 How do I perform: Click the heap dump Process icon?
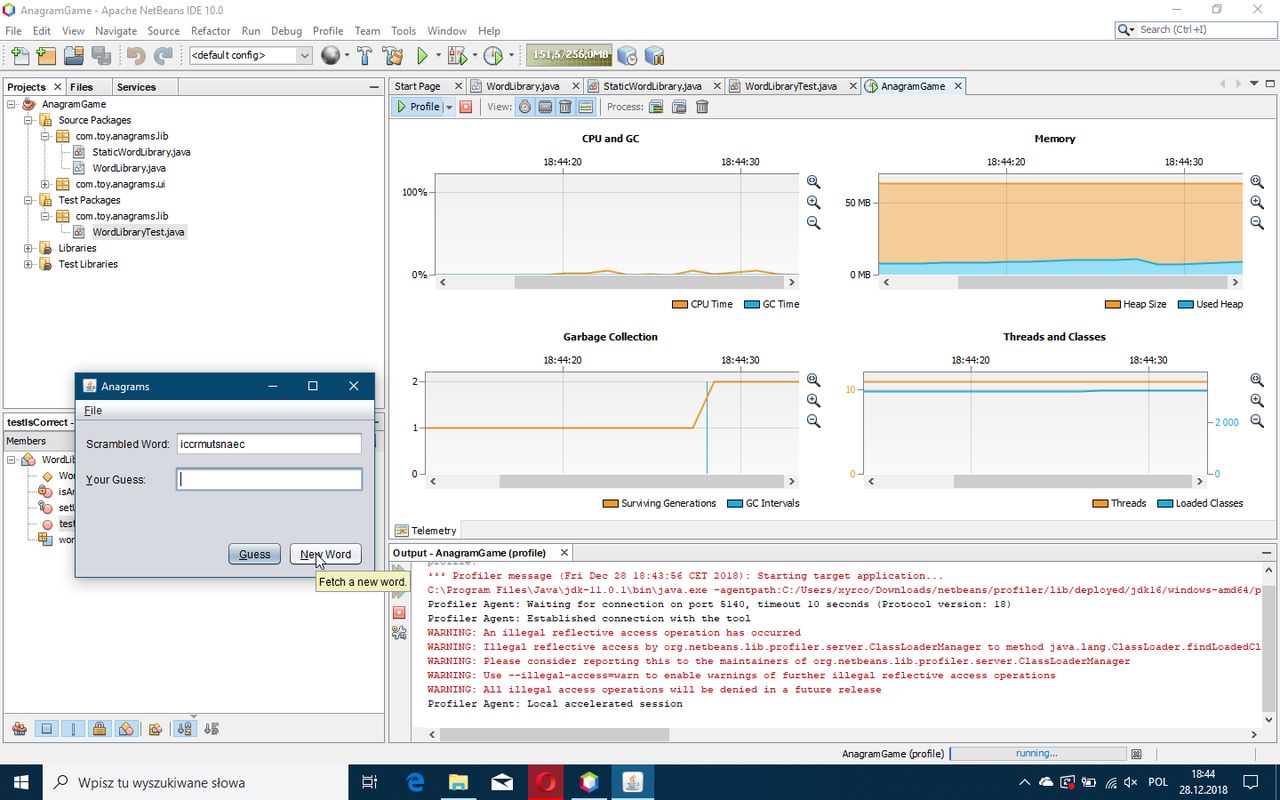(x=679, y=106)
